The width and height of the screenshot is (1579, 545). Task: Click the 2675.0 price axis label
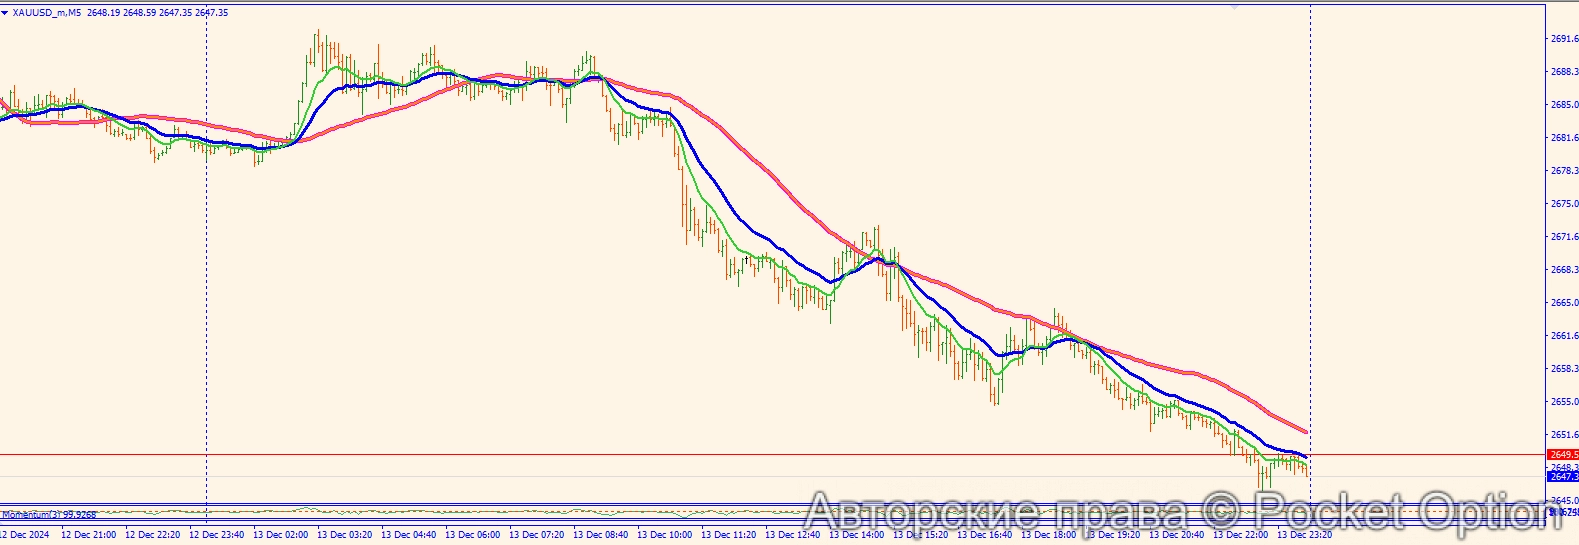pyautogui.click(x=1564, y=204)
